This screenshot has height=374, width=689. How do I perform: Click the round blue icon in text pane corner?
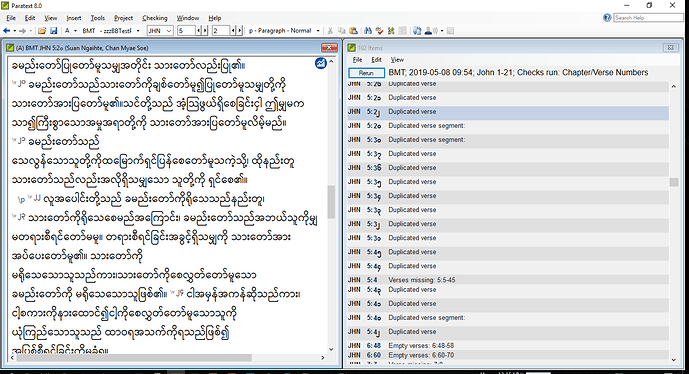[x=321, y=63]
